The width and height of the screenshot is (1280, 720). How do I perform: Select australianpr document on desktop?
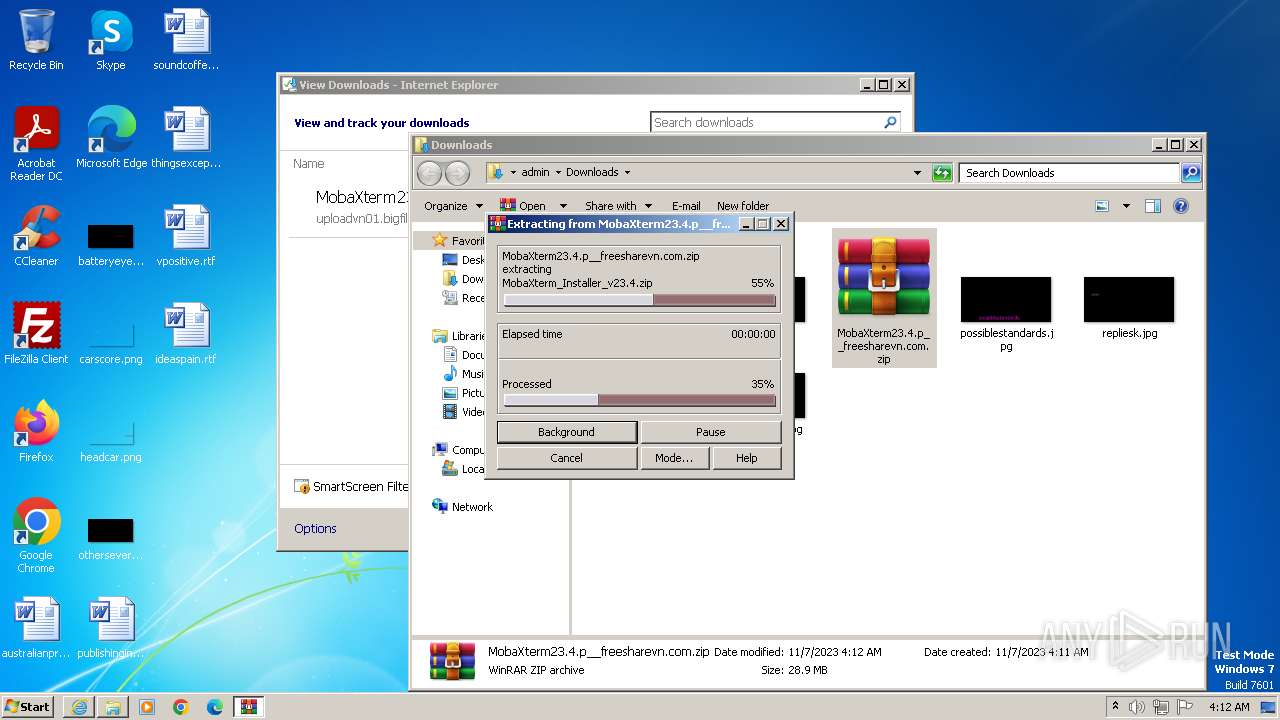point(36,628)
